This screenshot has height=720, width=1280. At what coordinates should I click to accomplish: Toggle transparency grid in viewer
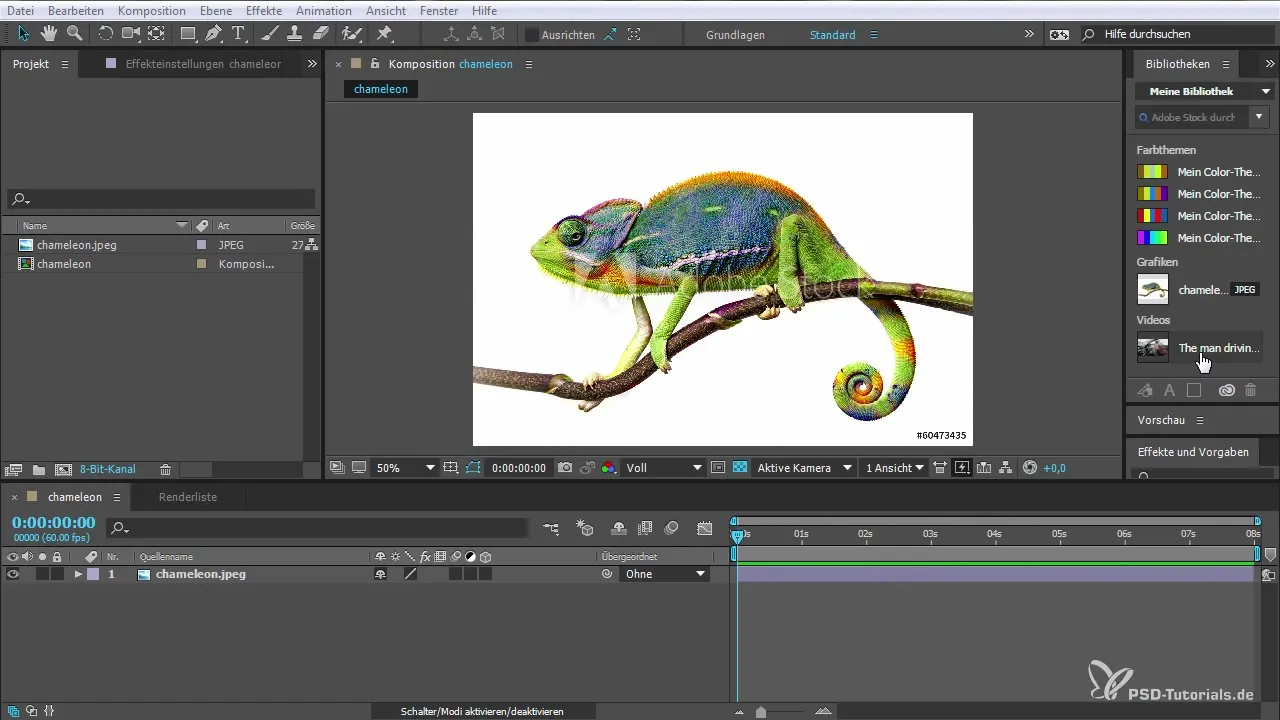740,468
